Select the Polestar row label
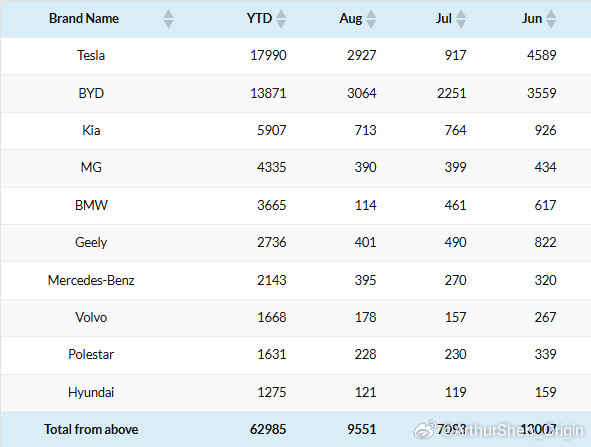Screen dimensions: 591x447 pyautogui.click(x=91, y=355)
